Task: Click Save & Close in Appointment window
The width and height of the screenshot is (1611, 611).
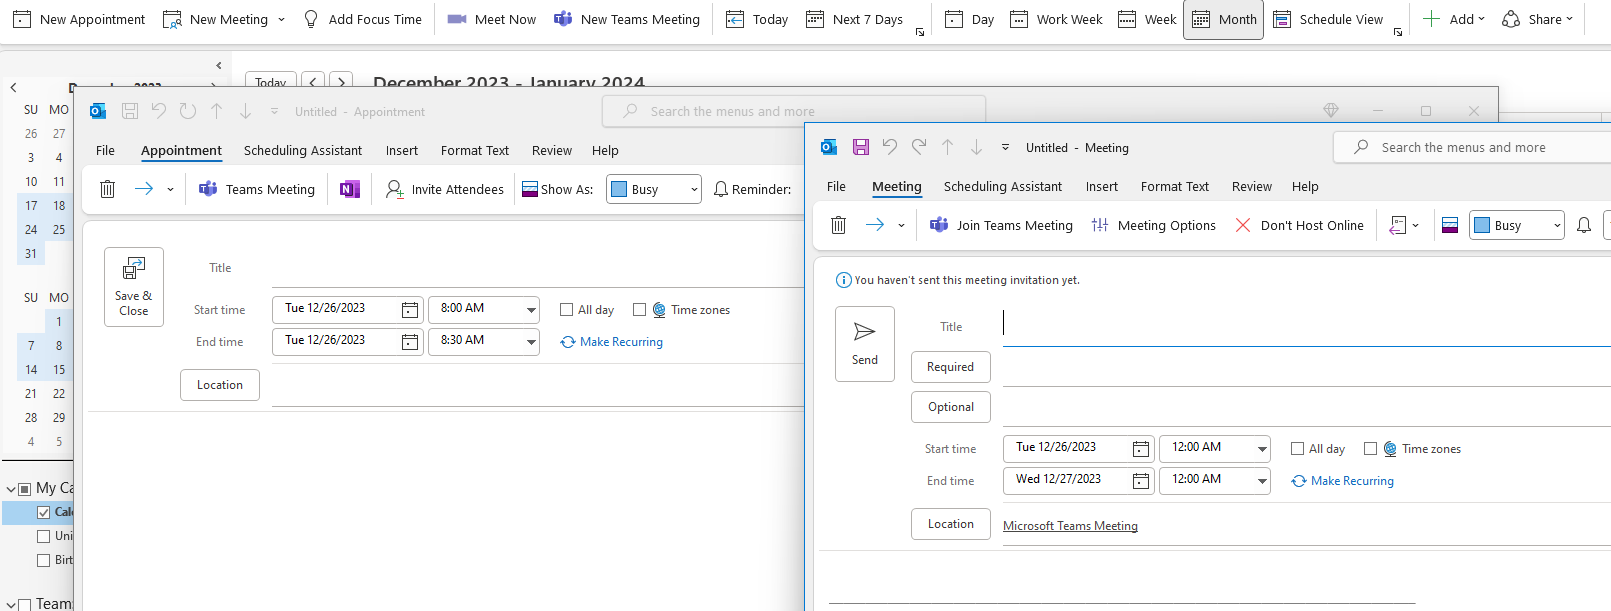Action: tap(134, 287)
